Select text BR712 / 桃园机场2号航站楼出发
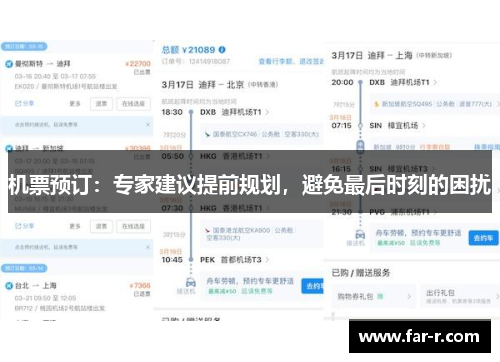The image size is (500, 362). pos(60,308)
